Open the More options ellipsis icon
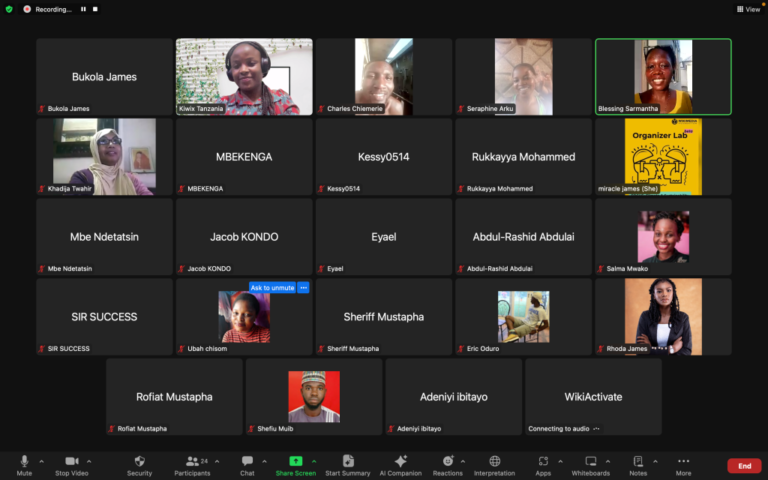 pyautogui.click(x=683, y=461)
